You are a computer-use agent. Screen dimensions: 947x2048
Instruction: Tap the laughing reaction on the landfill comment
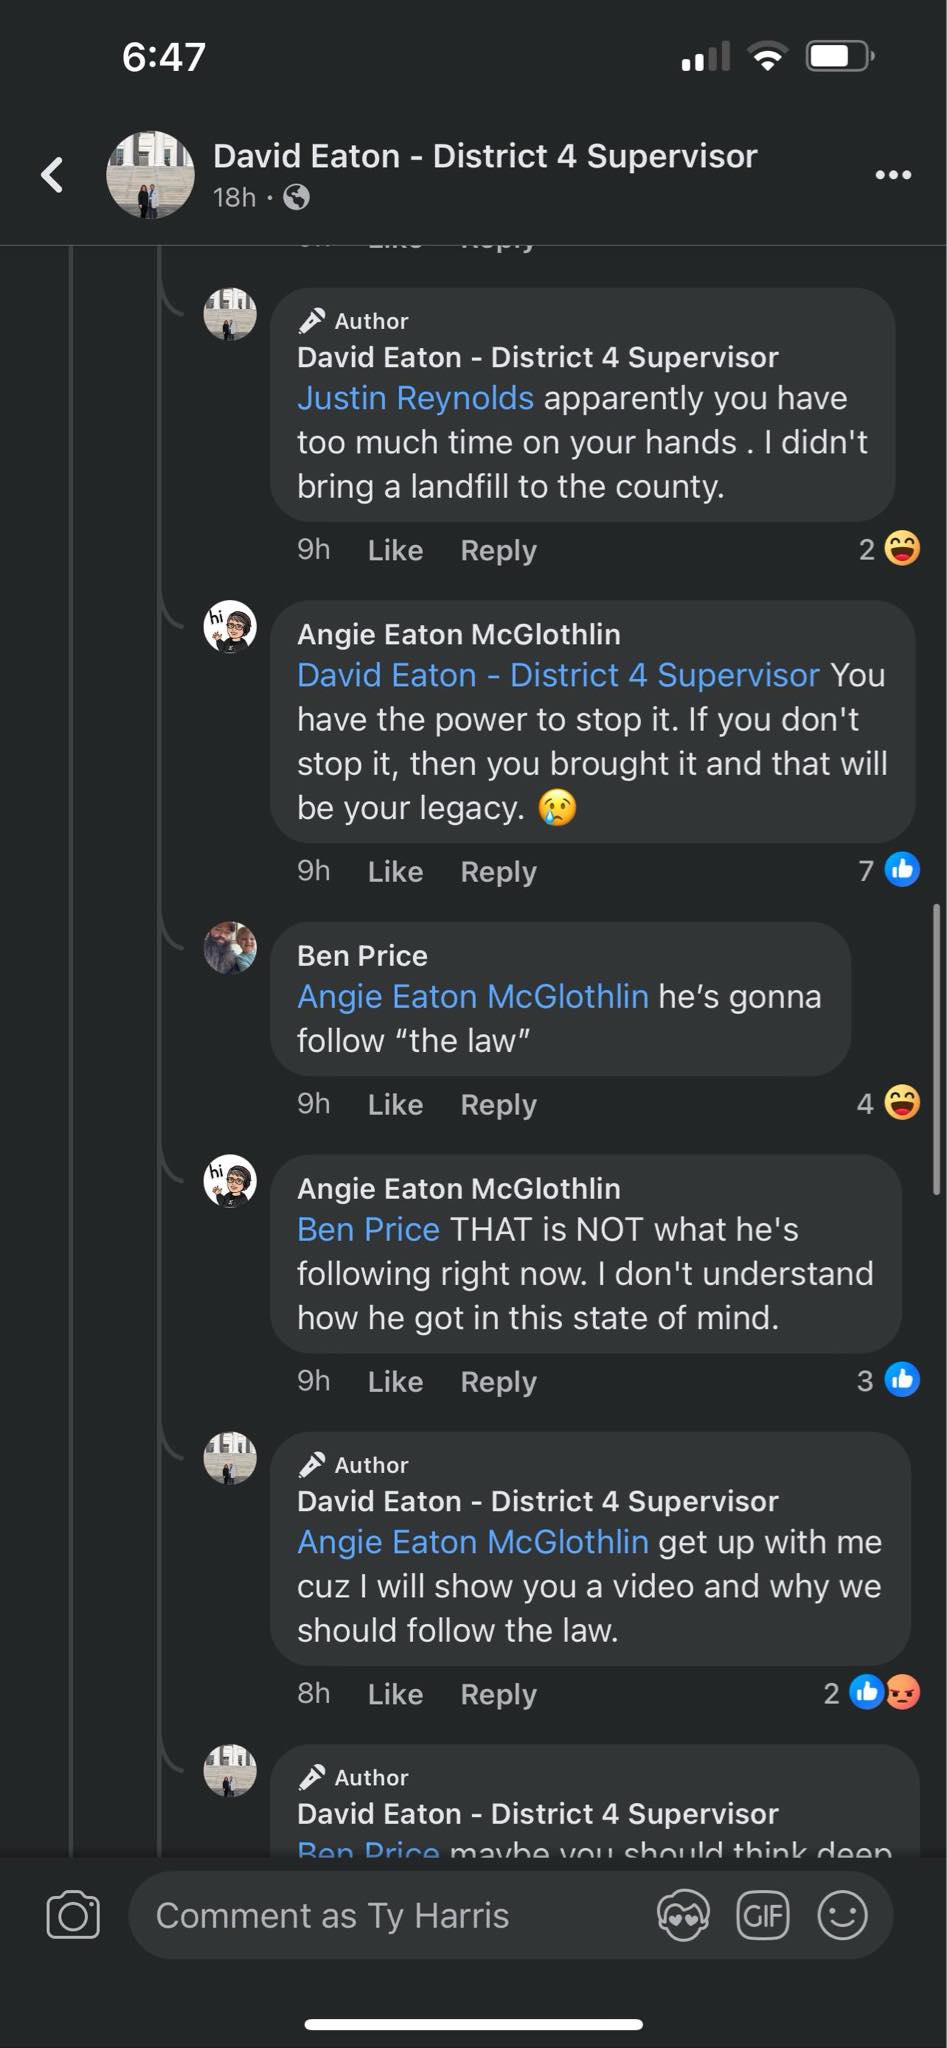point(901,549)
